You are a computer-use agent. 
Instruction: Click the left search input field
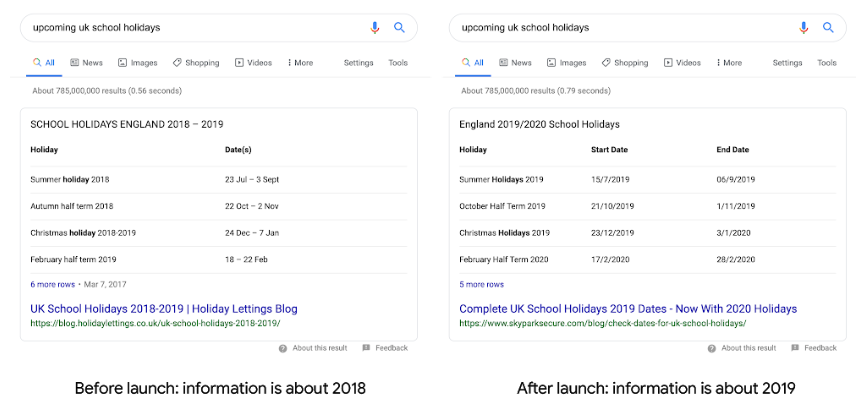coord(219,28)
